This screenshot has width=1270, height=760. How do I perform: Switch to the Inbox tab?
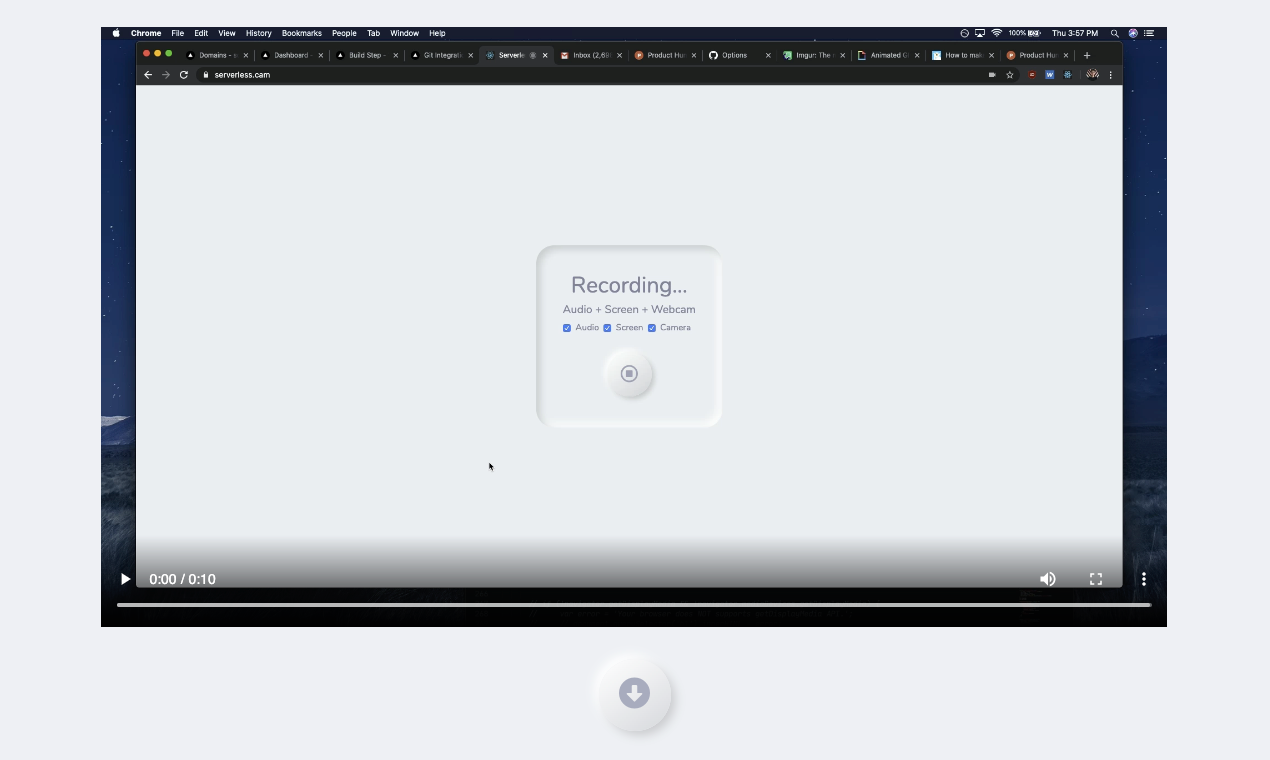coord(588,55)
